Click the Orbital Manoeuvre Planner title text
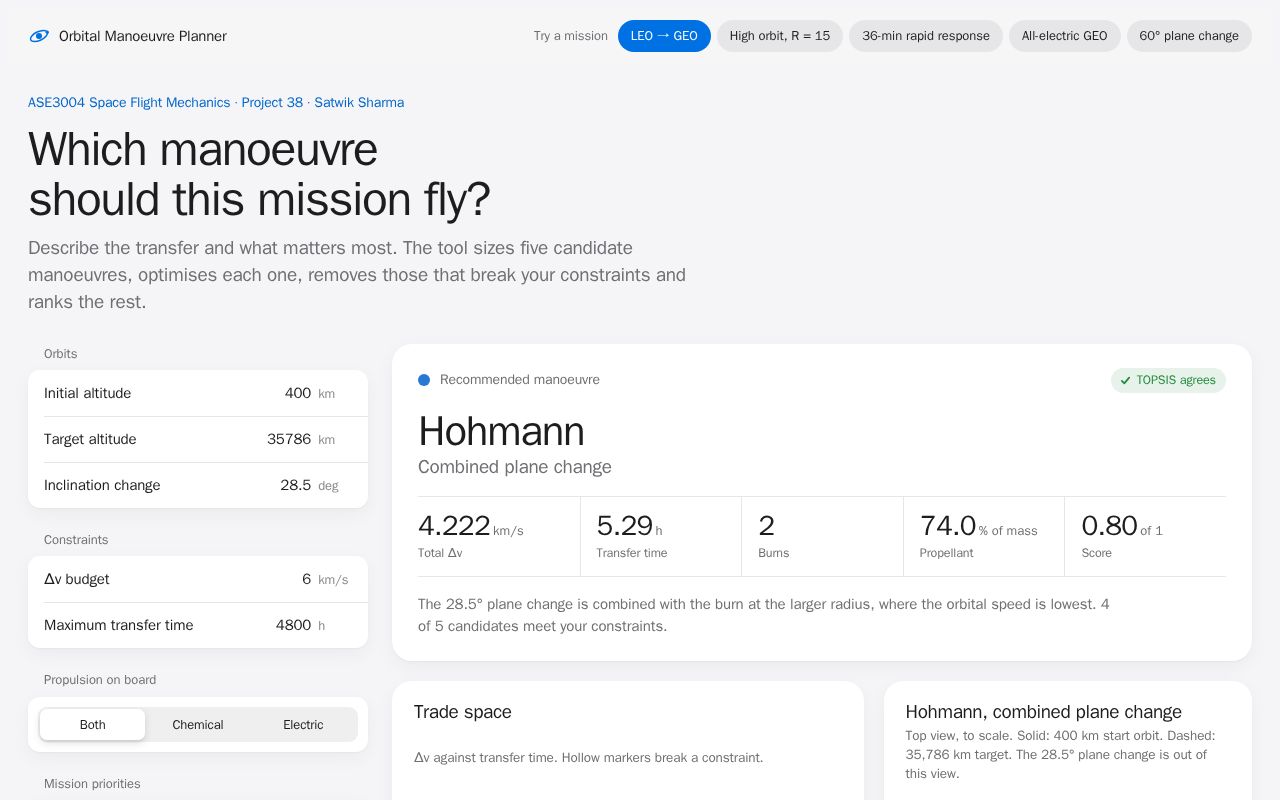This screenshot has width=1280, height=800. 143,36
